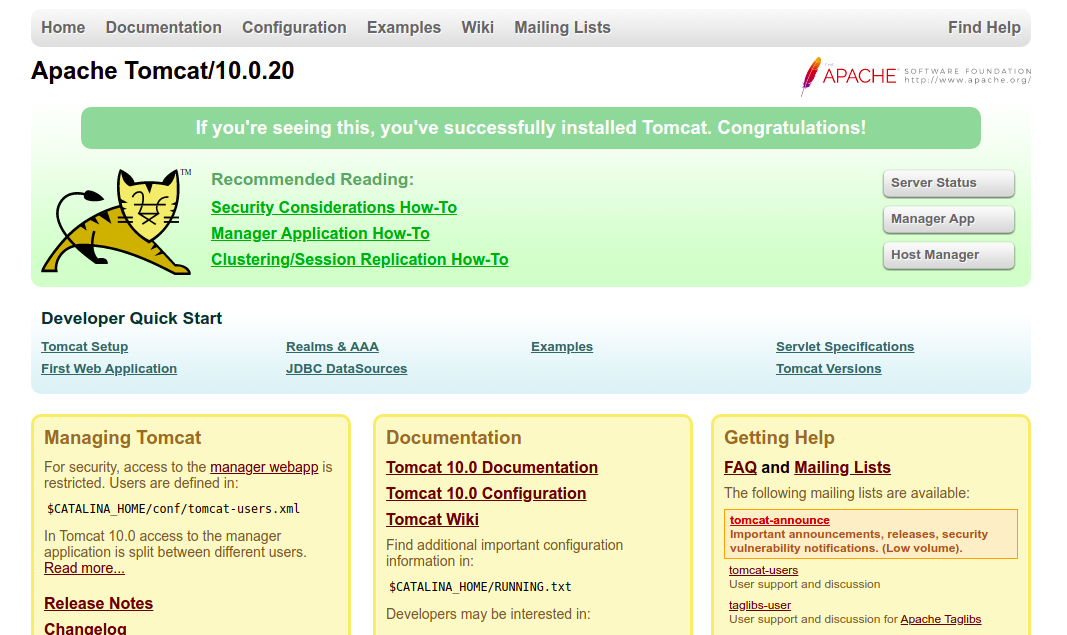Select Mailing Lists in the top bar
The image size is (1067, 635).
(562, 27)
